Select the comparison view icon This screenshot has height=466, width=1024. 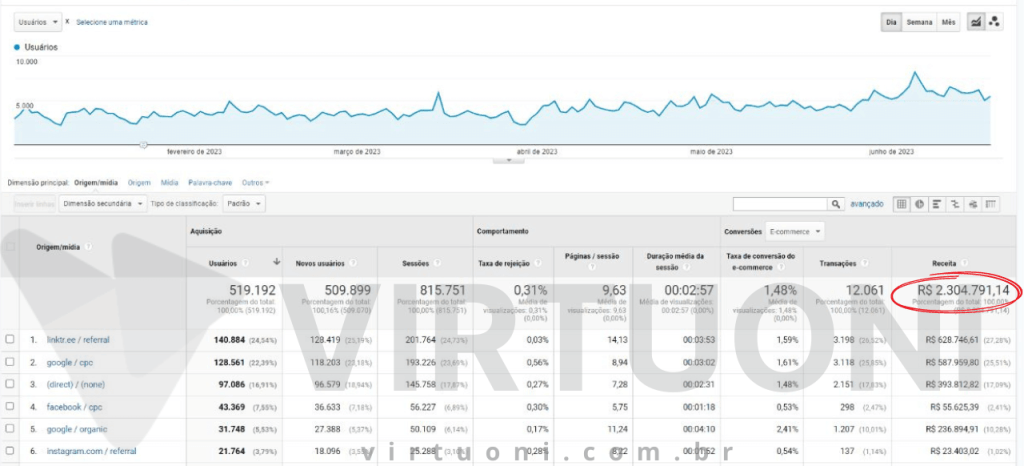(x=955, y=204)
